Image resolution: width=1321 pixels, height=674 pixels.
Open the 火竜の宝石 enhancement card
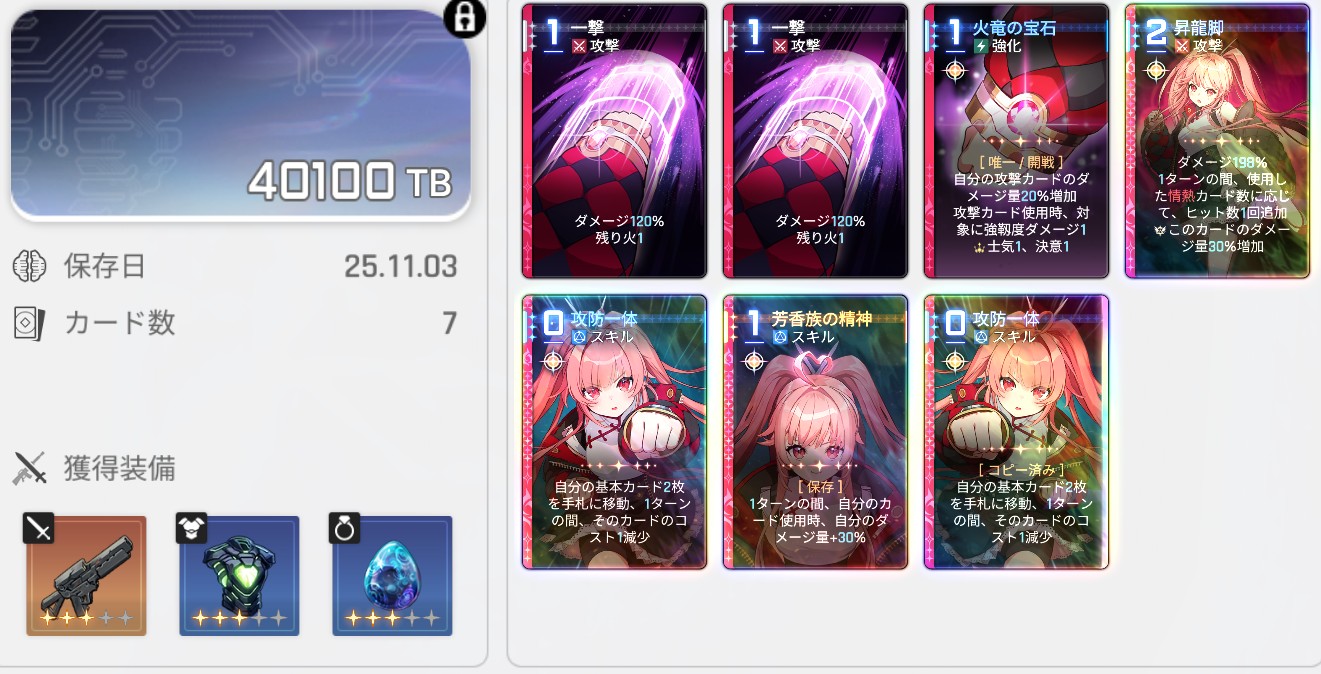1016,141
